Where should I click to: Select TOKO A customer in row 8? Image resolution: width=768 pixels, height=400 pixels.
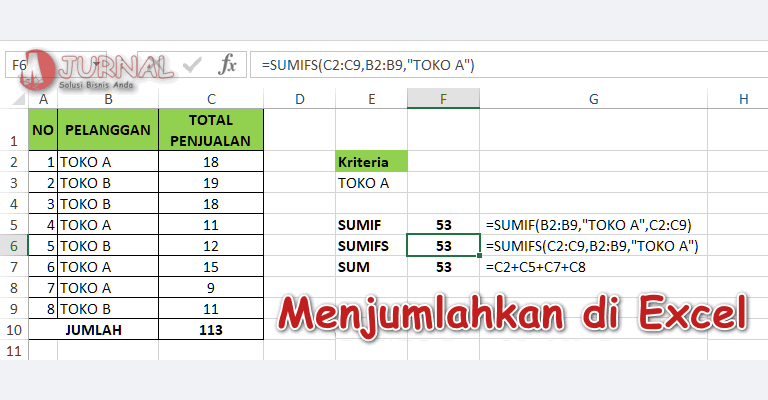pos(108,288)
